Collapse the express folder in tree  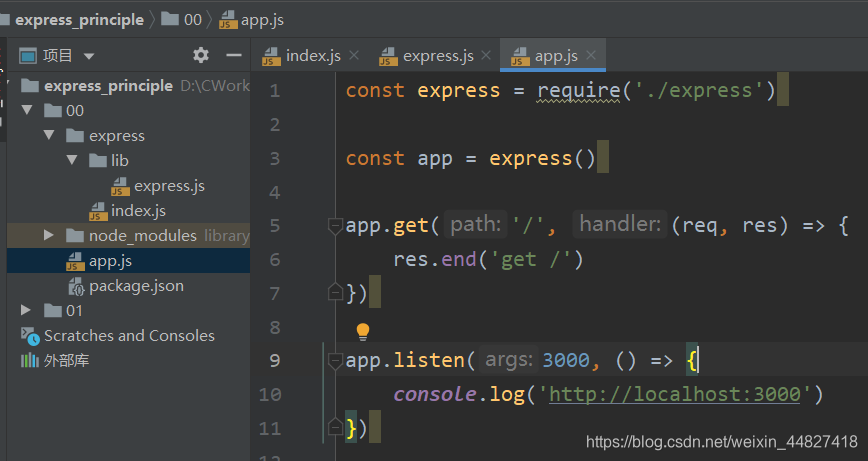pyautogui.click(x=49, y=135)
